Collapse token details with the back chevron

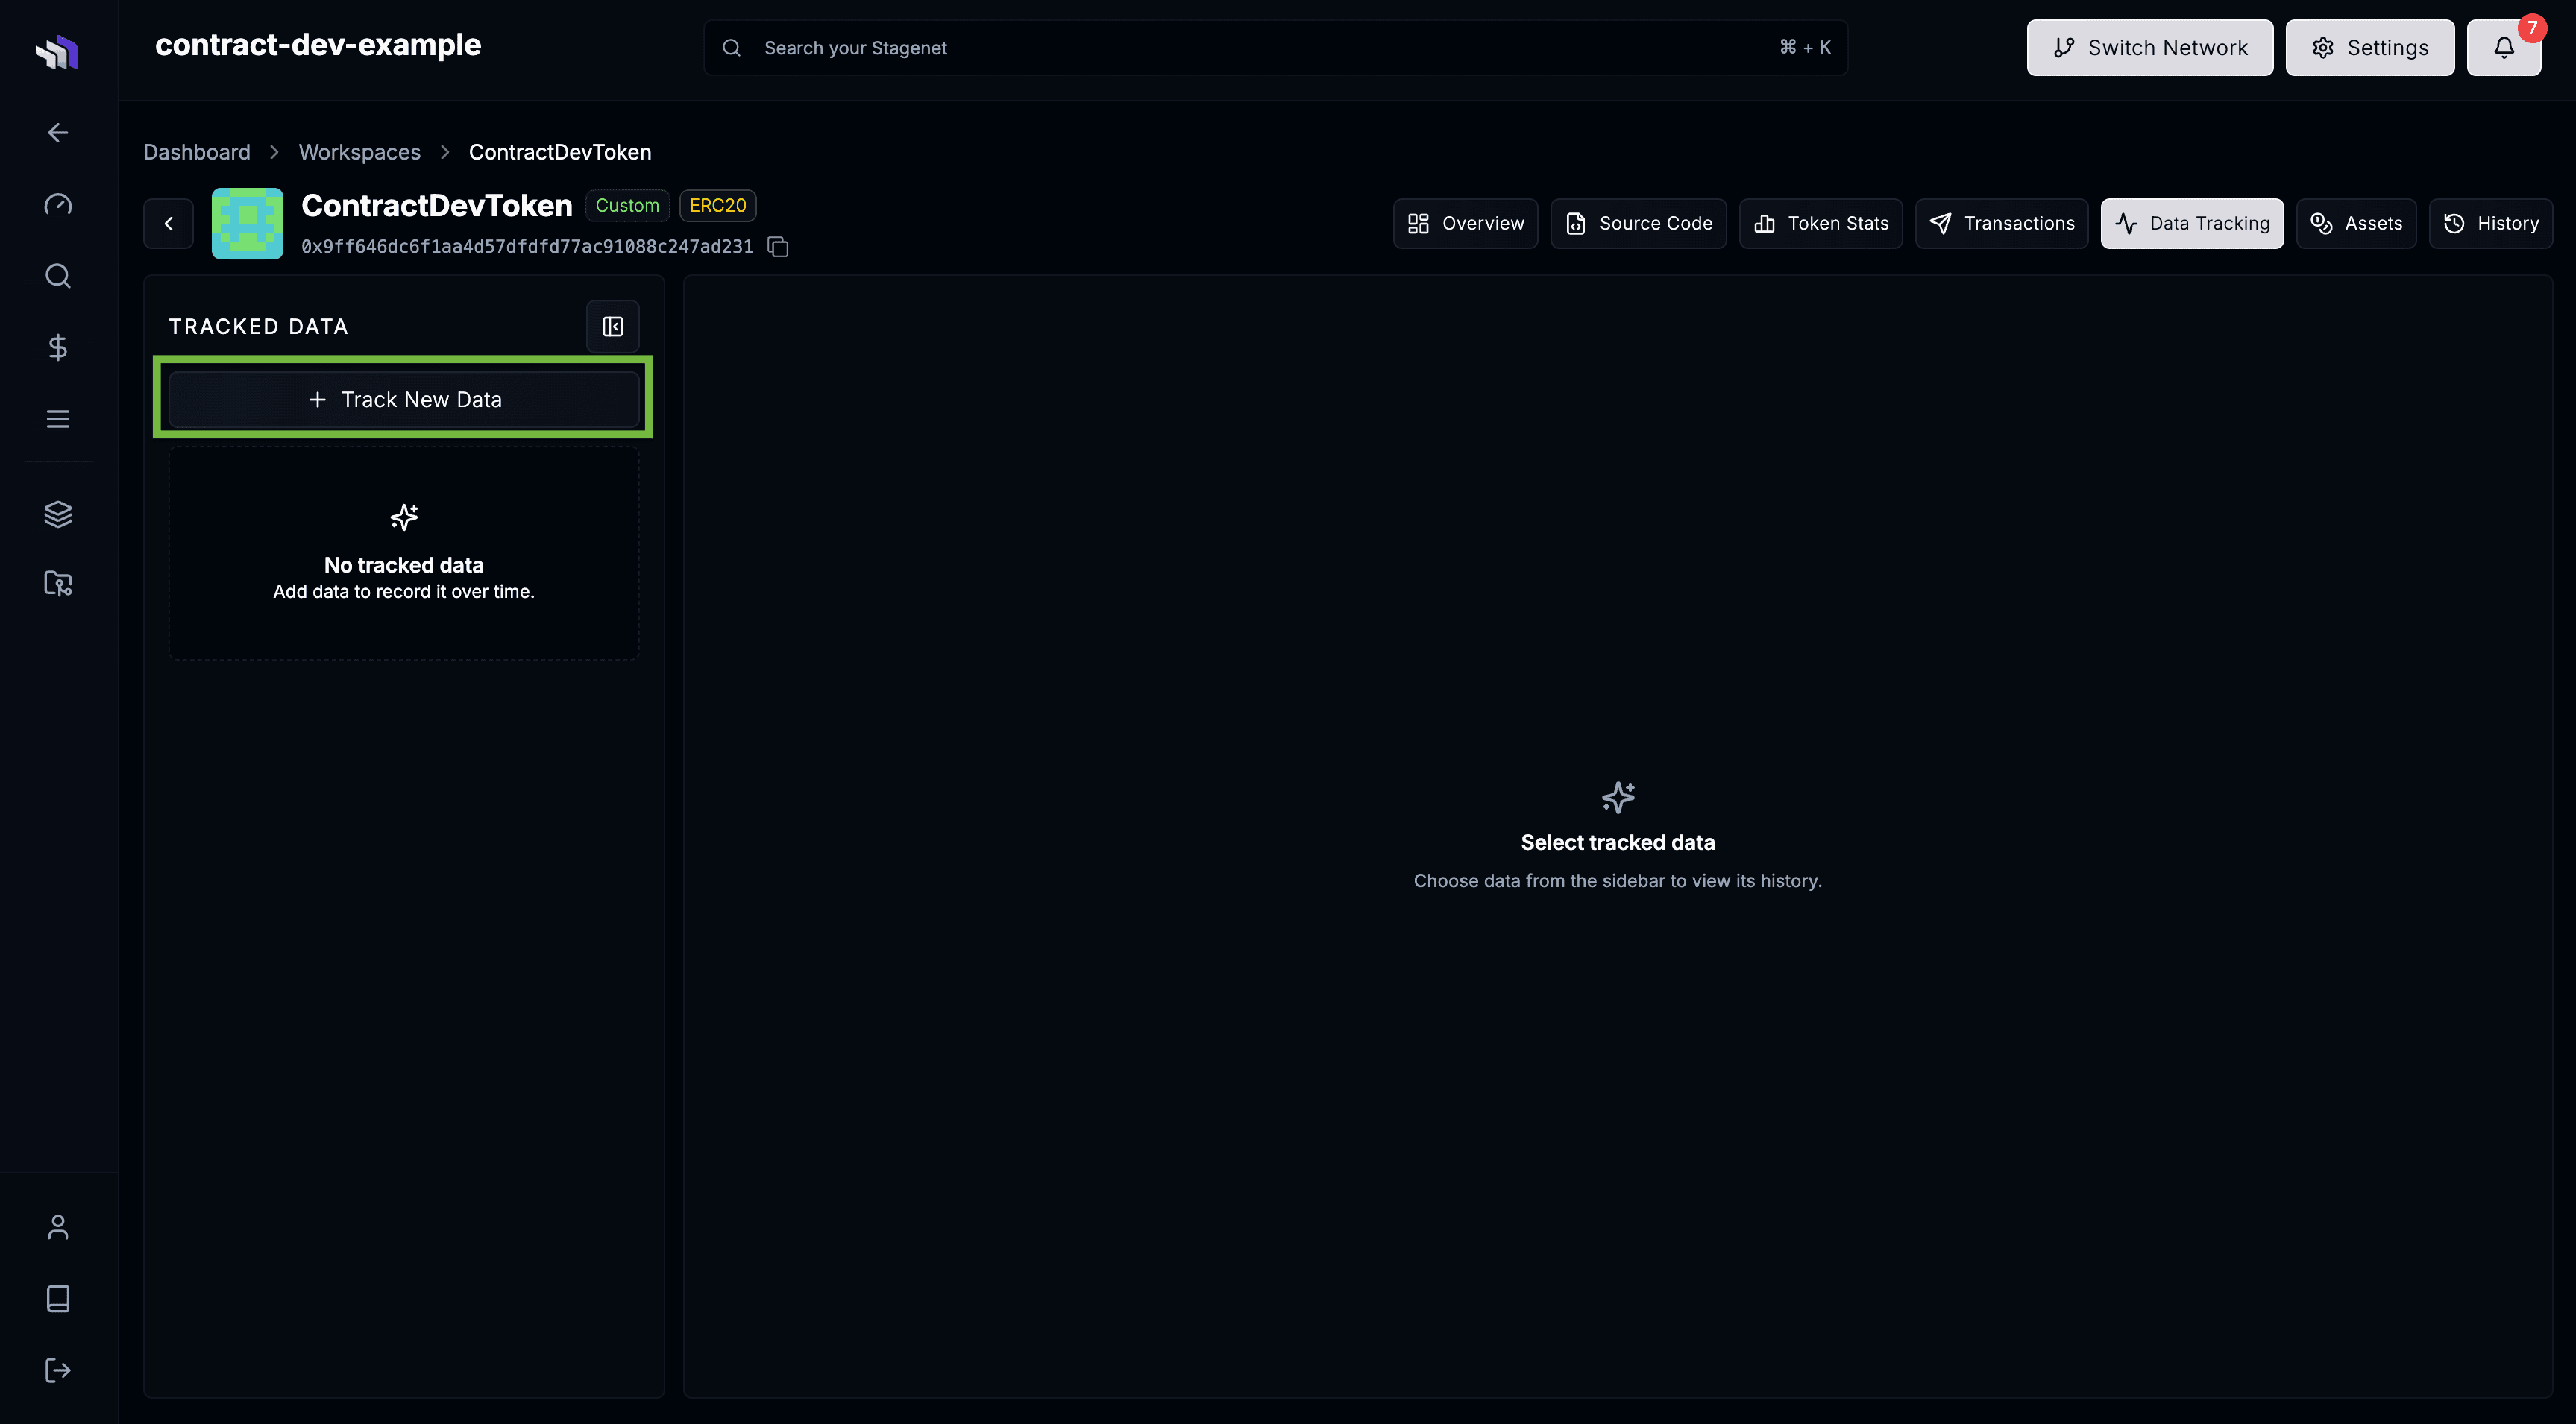pos(167,223)
